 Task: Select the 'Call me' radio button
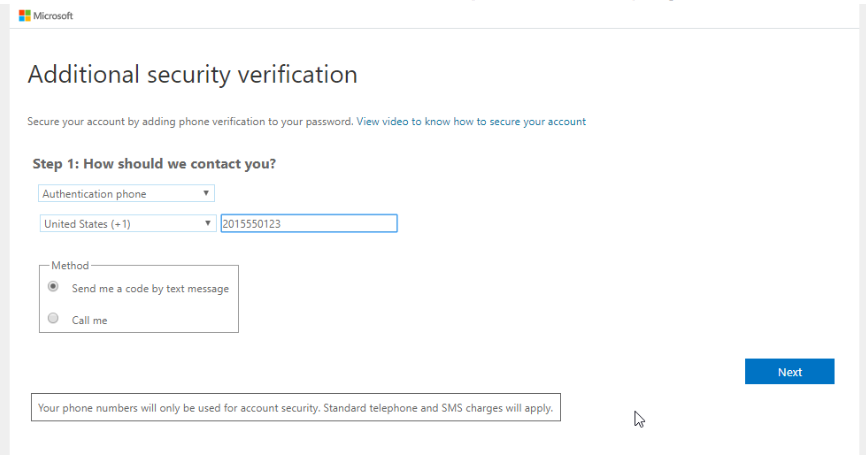(53, 319)
